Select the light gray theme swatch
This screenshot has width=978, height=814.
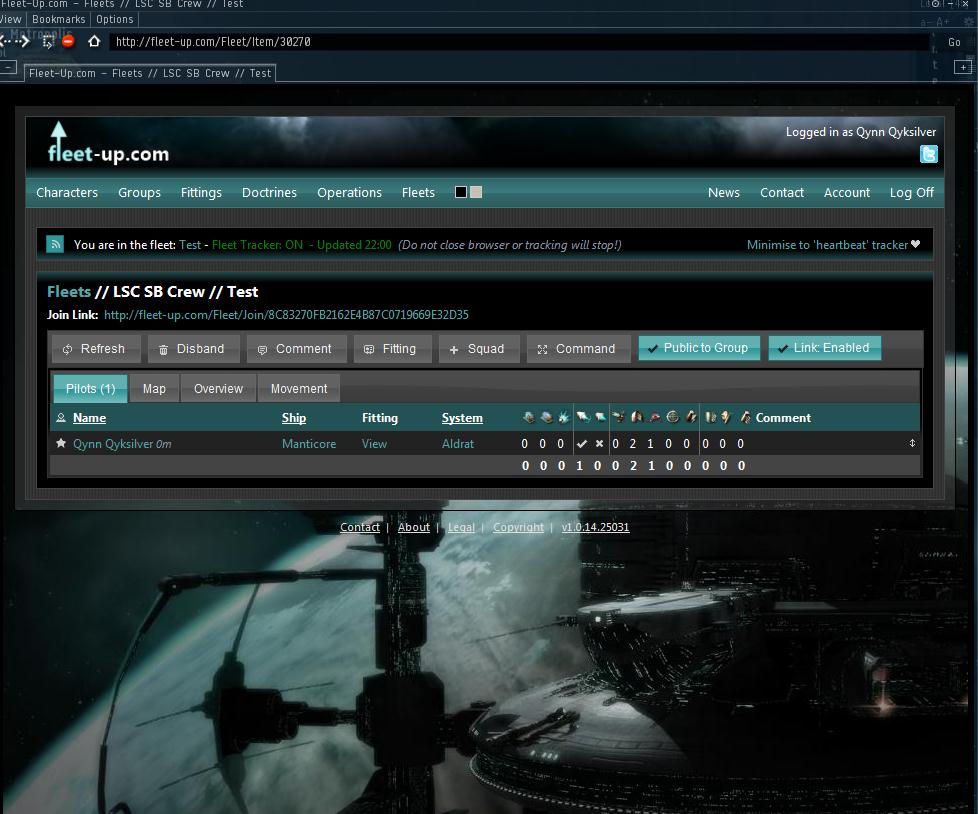[x=476, y=192]
